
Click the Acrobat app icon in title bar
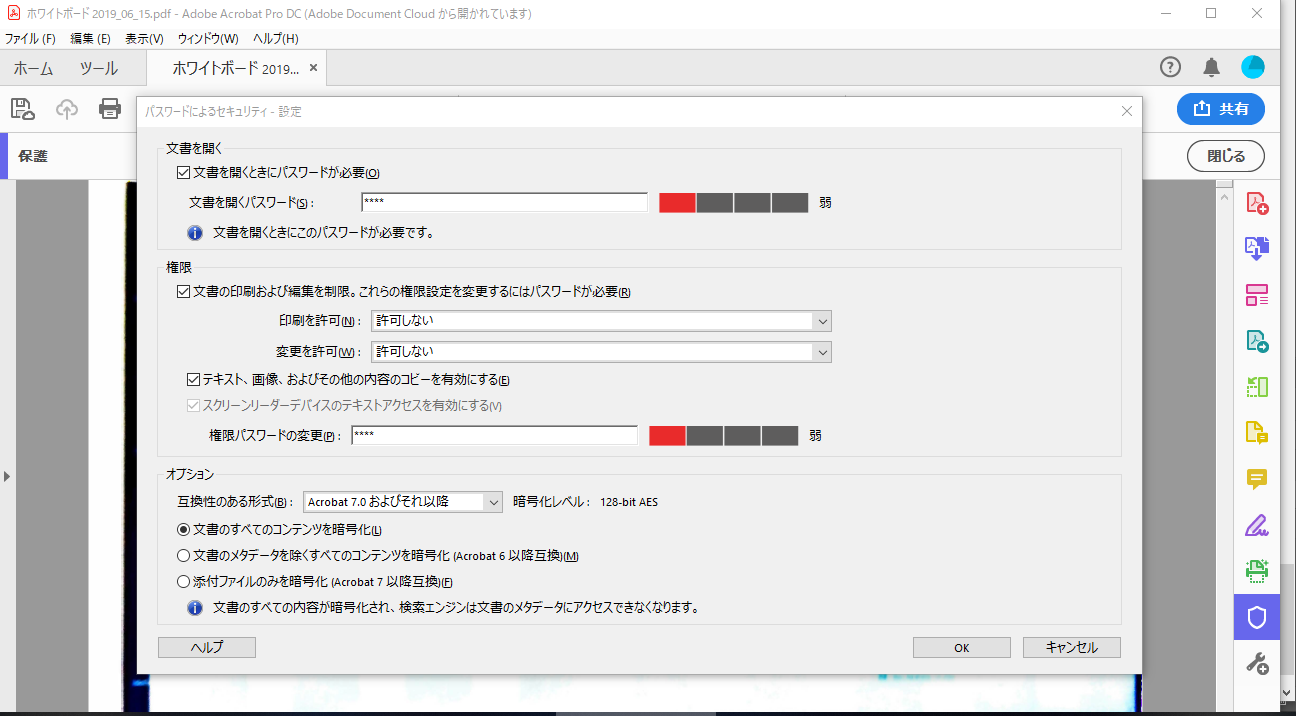[x=14, y=14]
